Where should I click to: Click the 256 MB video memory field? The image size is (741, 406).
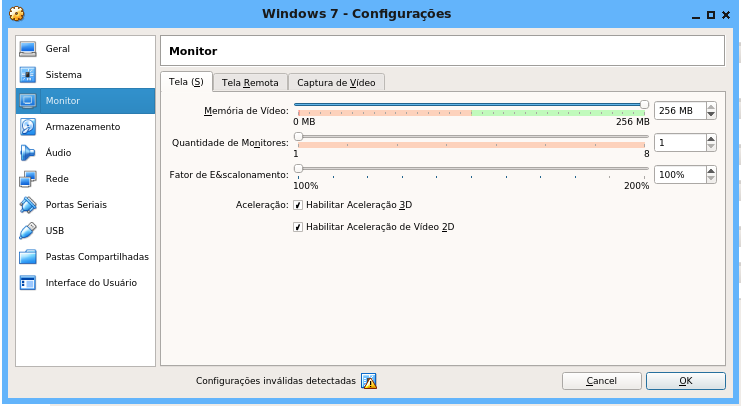pos(680,111)
